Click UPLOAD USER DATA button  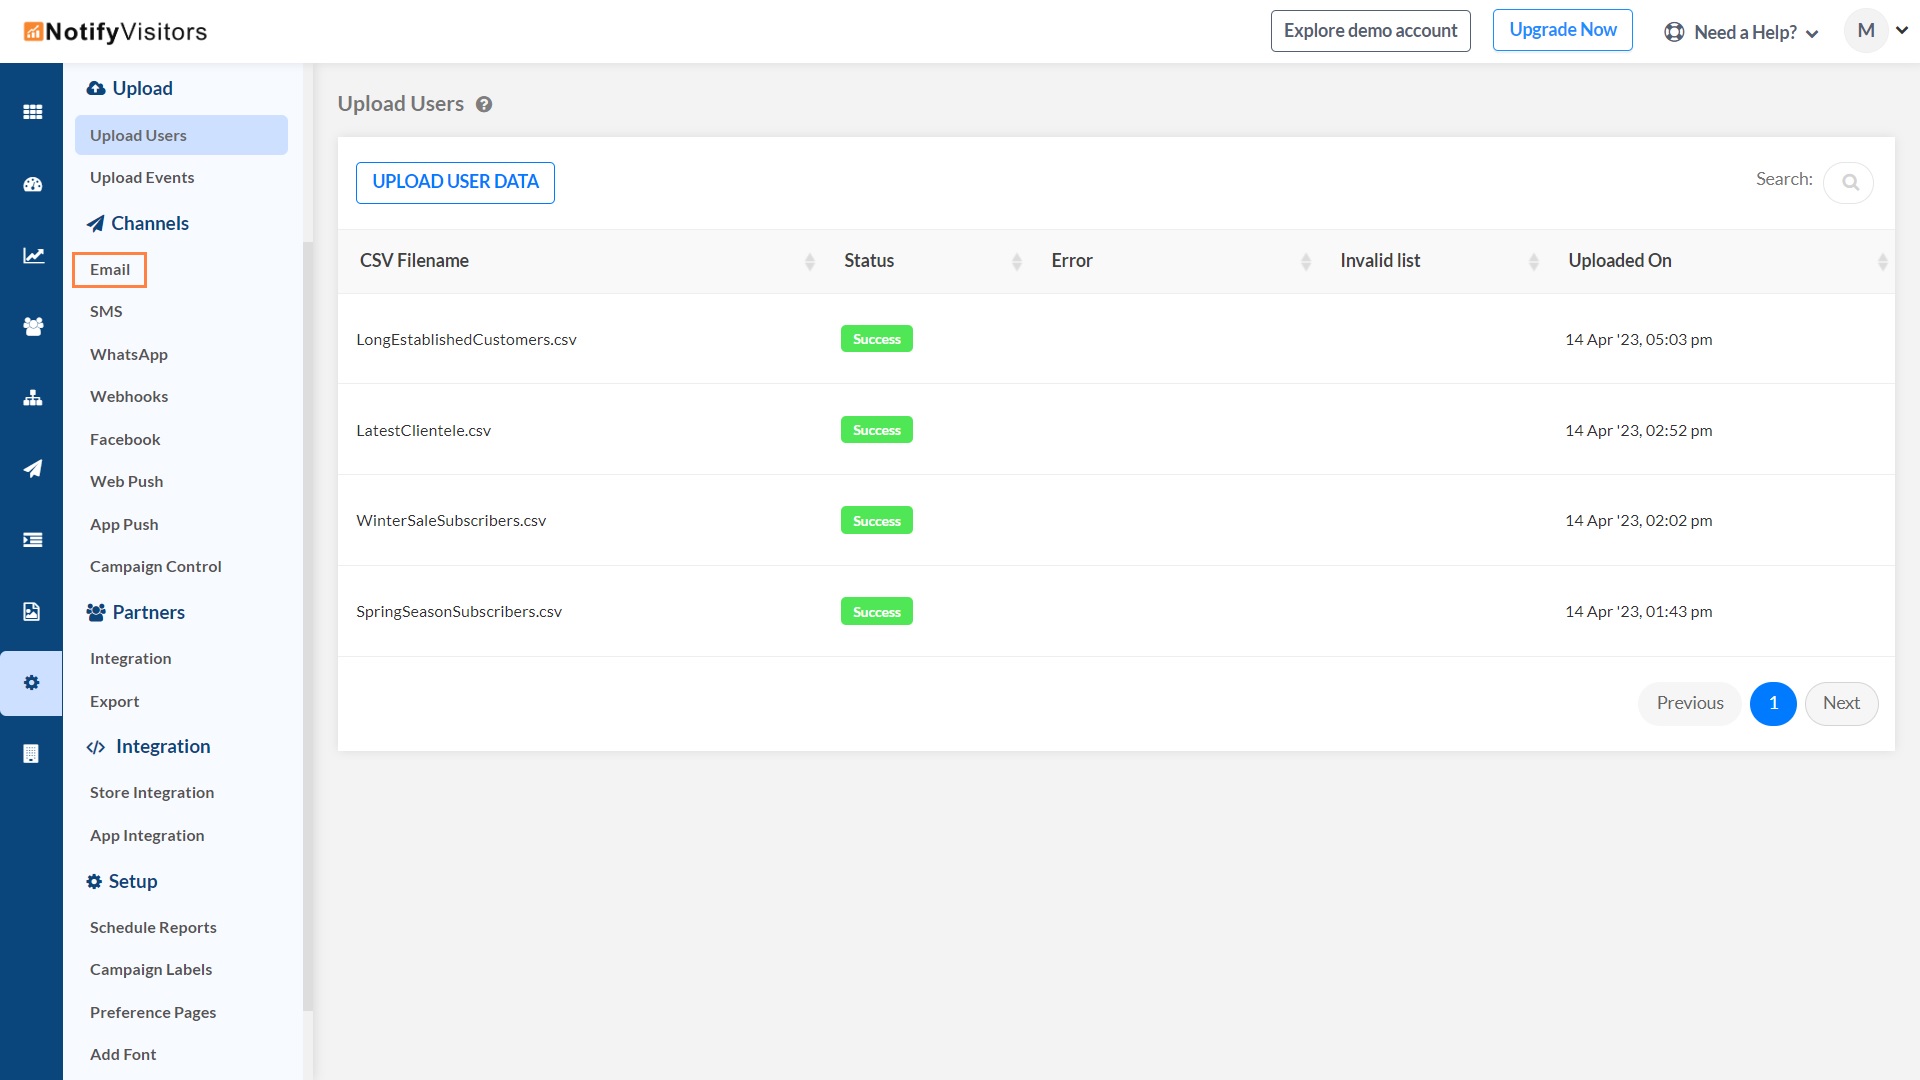click(x=455, y=183)
